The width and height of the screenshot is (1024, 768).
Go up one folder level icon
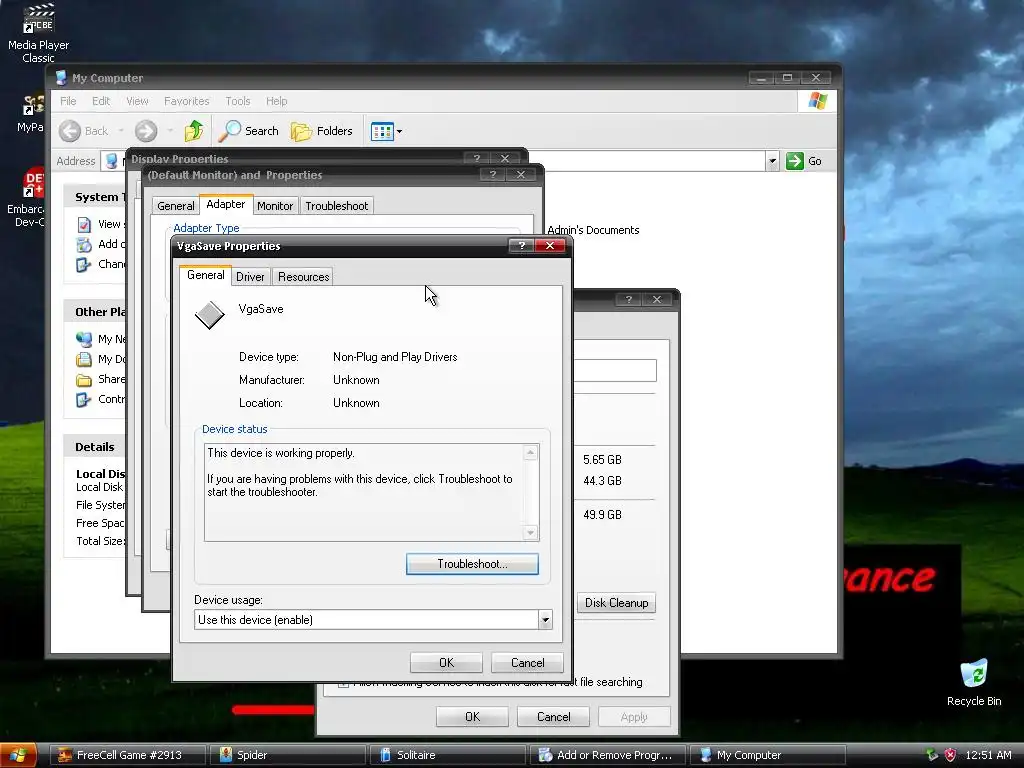(193, 131)
